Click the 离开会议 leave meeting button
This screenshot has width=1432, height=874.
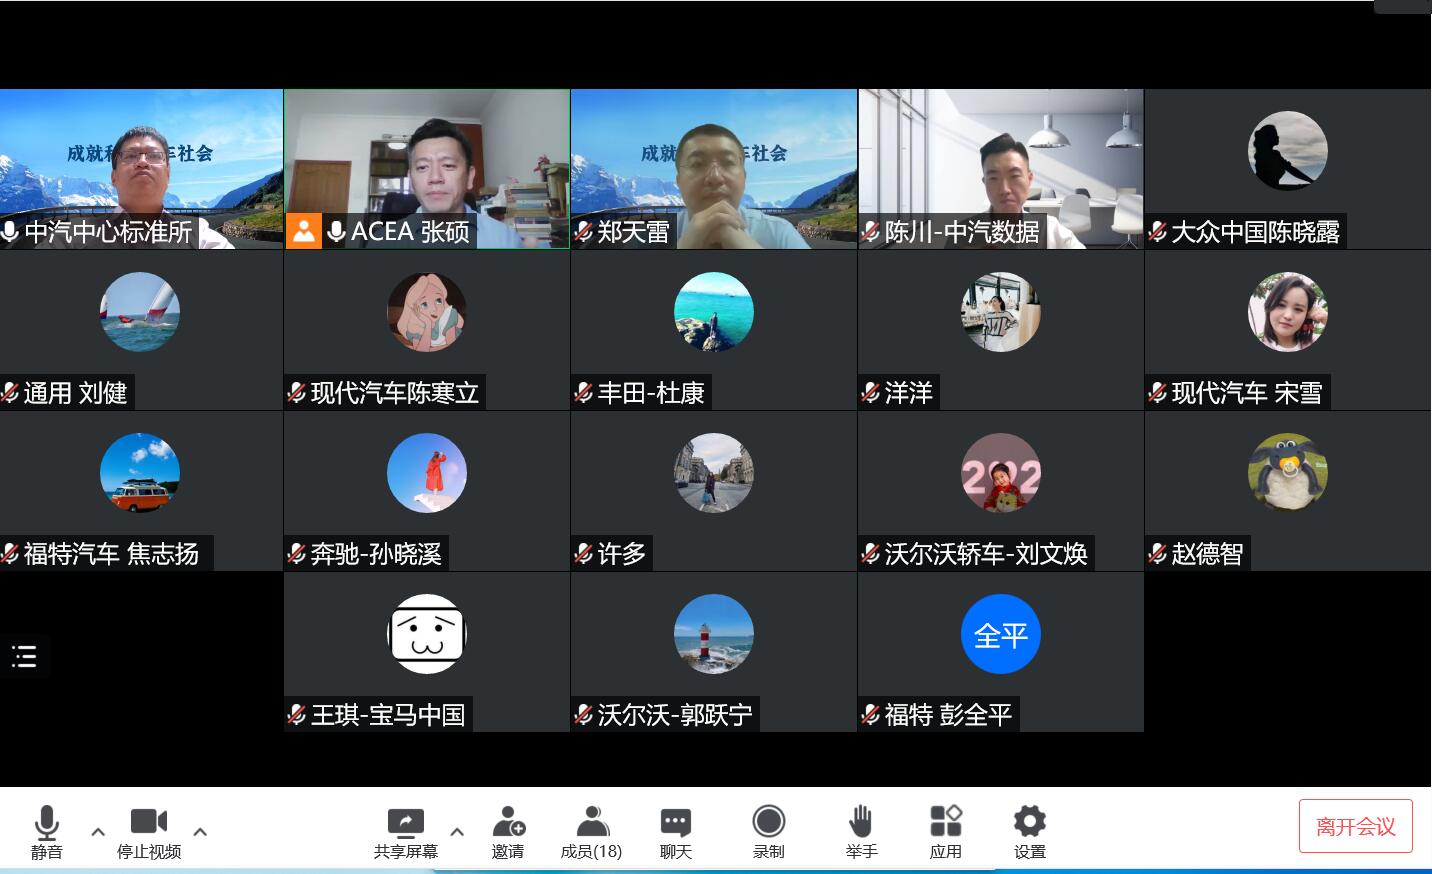point(1355,826)
